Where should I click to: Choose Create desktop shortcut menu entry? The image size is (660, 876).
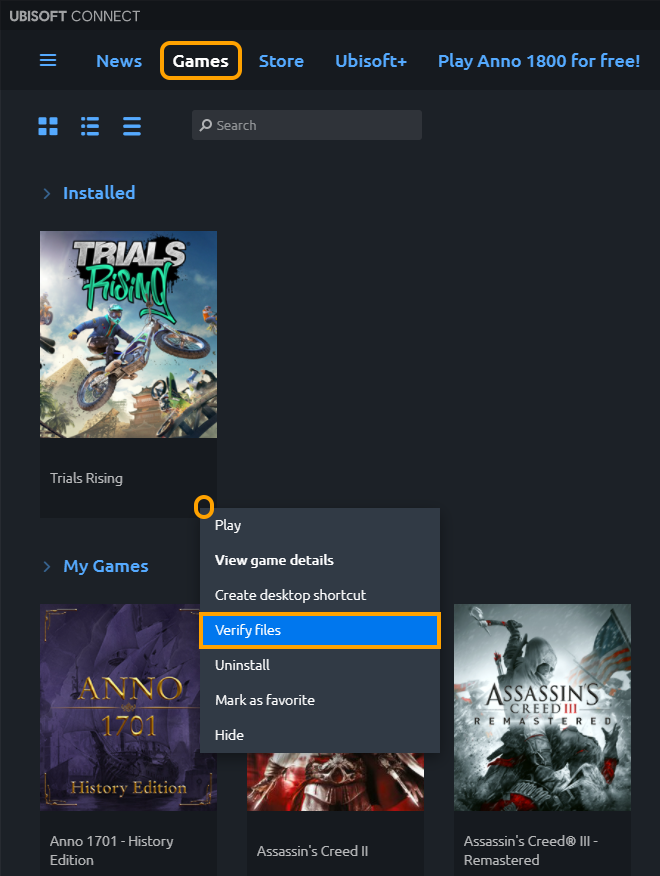[x=320, y=595]
